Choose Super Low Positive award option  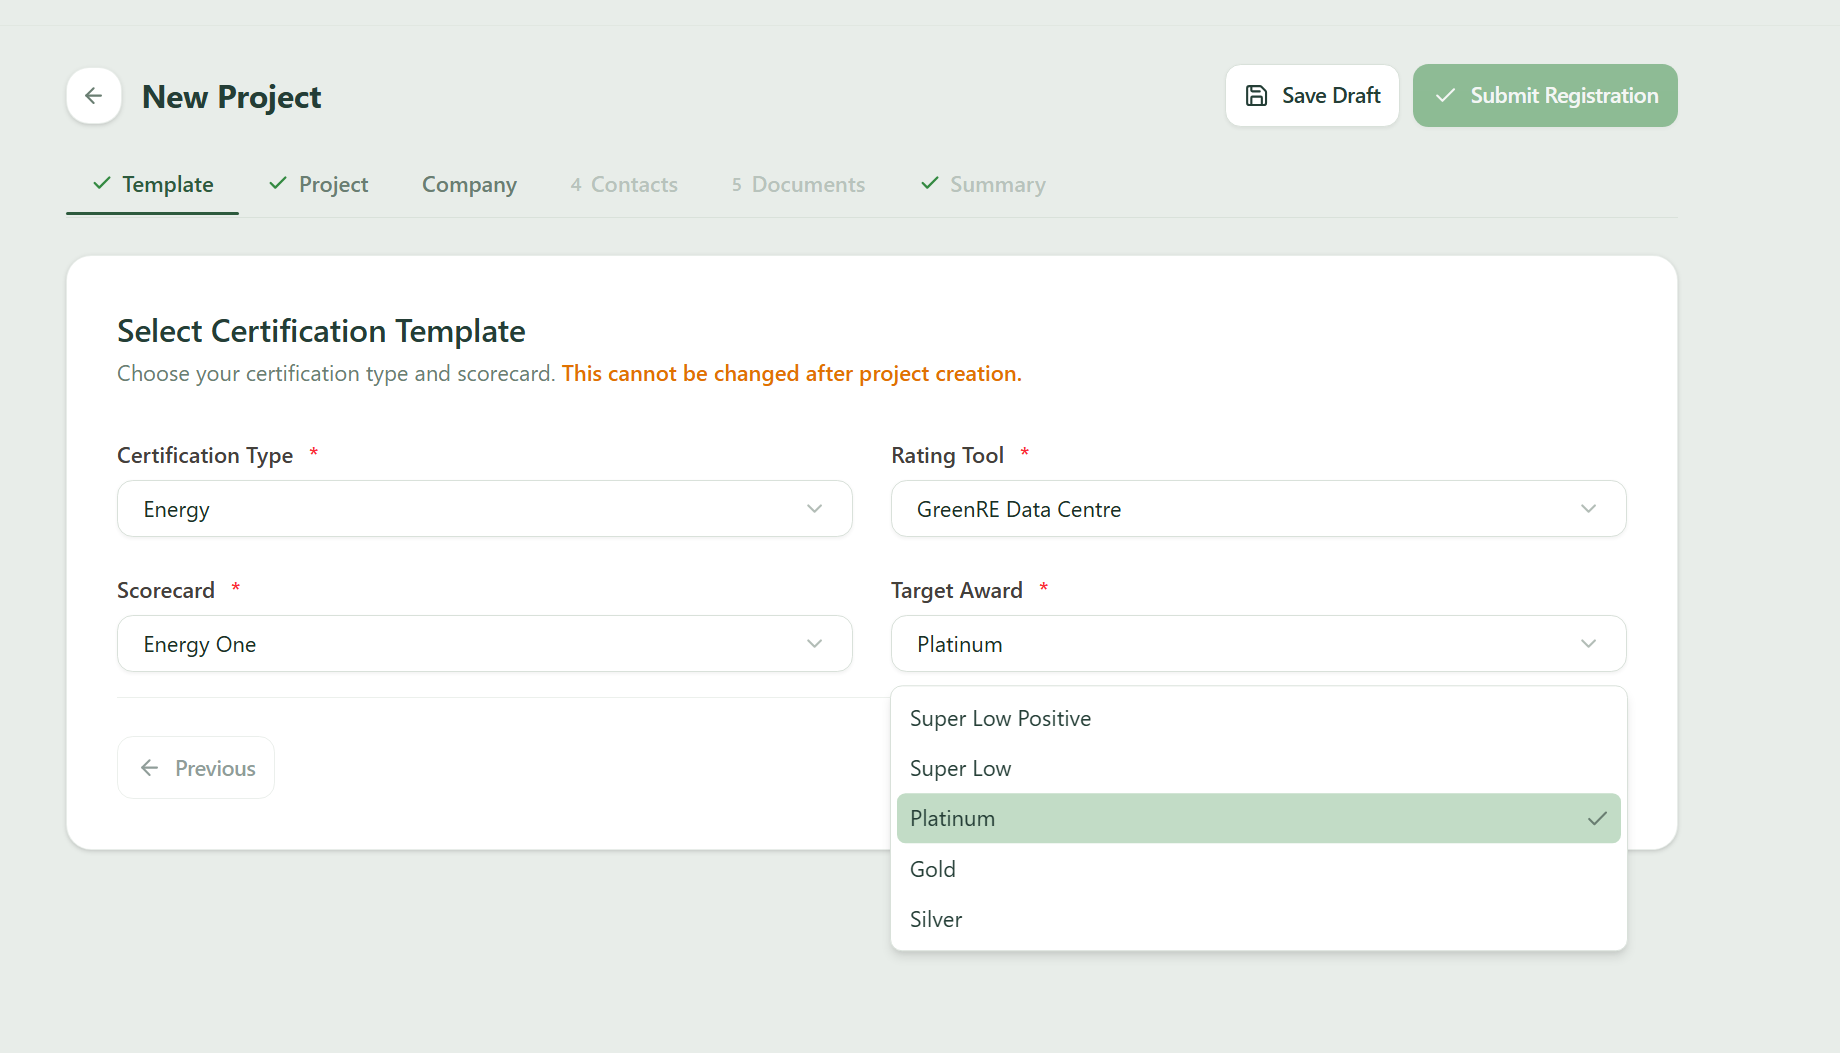pos(1259,719)
